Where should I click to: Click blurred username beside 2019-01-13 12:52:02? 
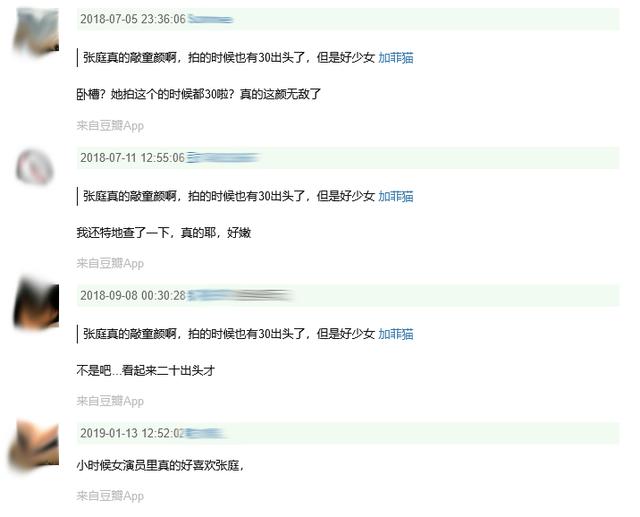204,433
